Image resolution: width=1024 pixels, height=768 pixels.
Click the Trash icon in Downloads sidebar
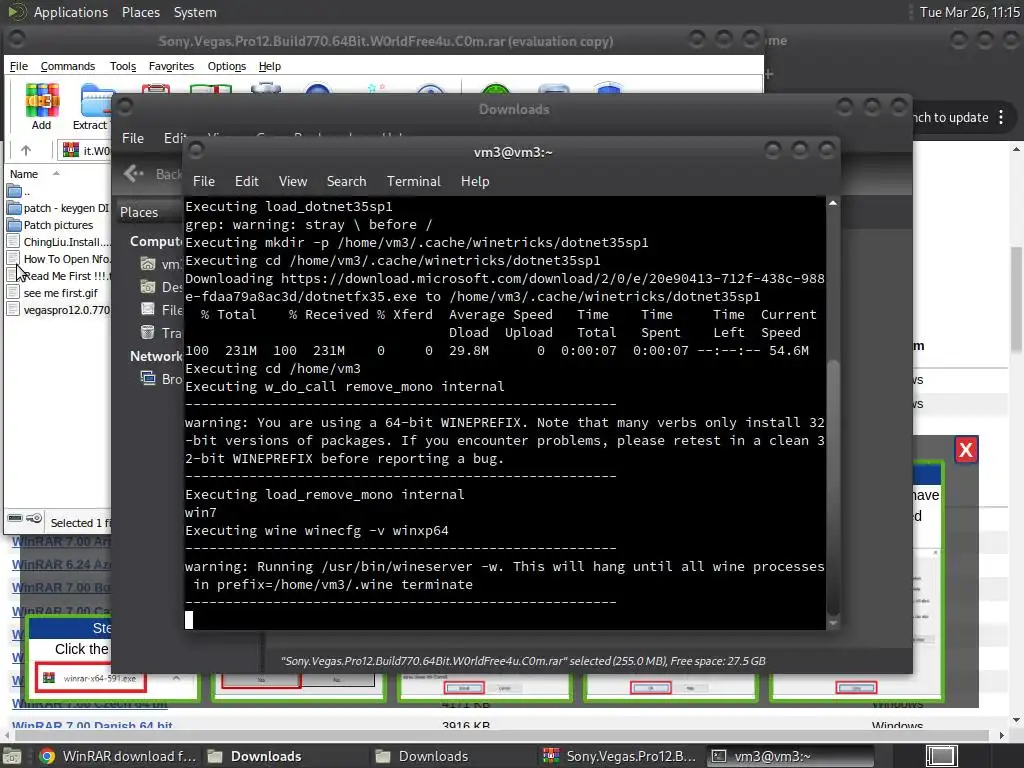coord(148,332)
